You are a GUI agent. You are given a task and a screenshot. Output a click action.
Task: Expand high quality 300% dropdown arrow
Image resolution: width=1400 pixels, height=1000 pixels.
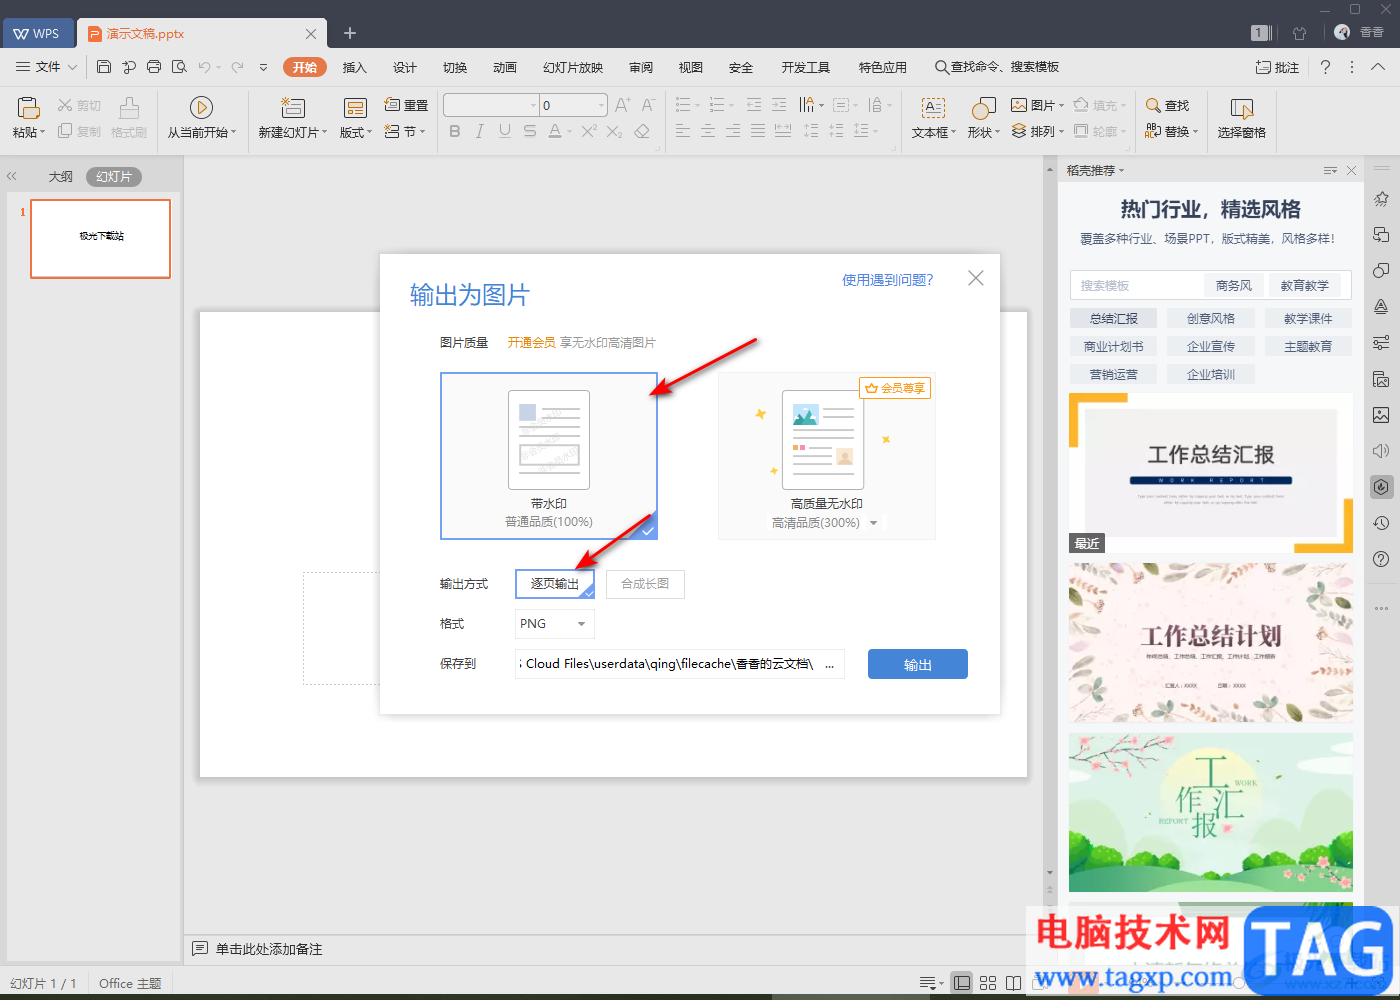point(874,523)
